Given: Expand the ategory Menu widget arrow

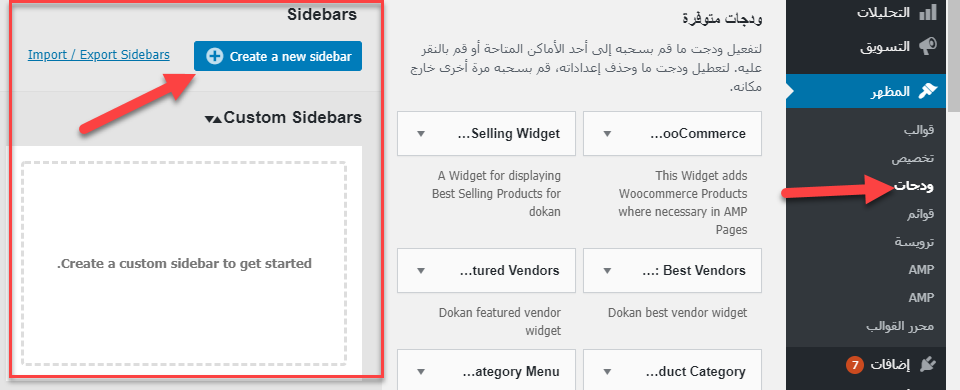Looking at the screenshot, I should coord(421,372).
